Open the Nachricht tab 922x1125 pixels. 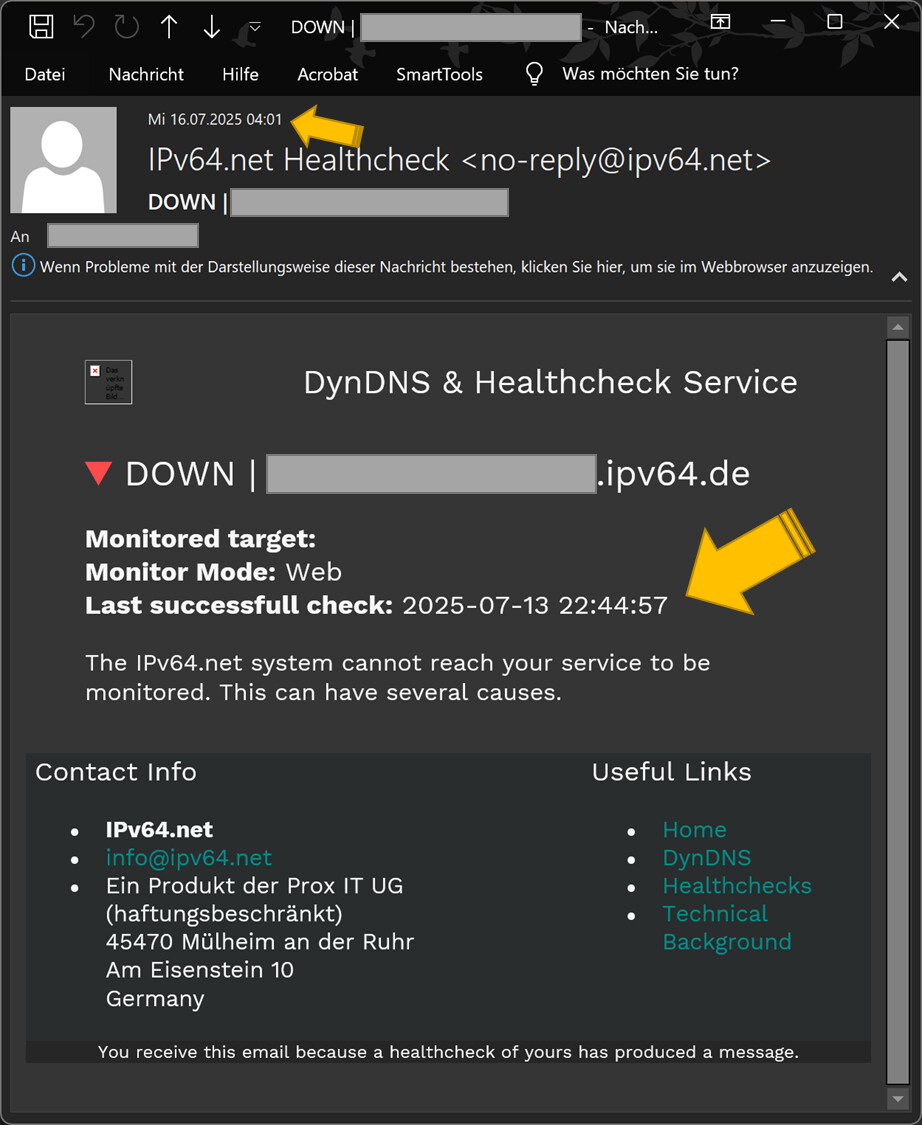146,74
